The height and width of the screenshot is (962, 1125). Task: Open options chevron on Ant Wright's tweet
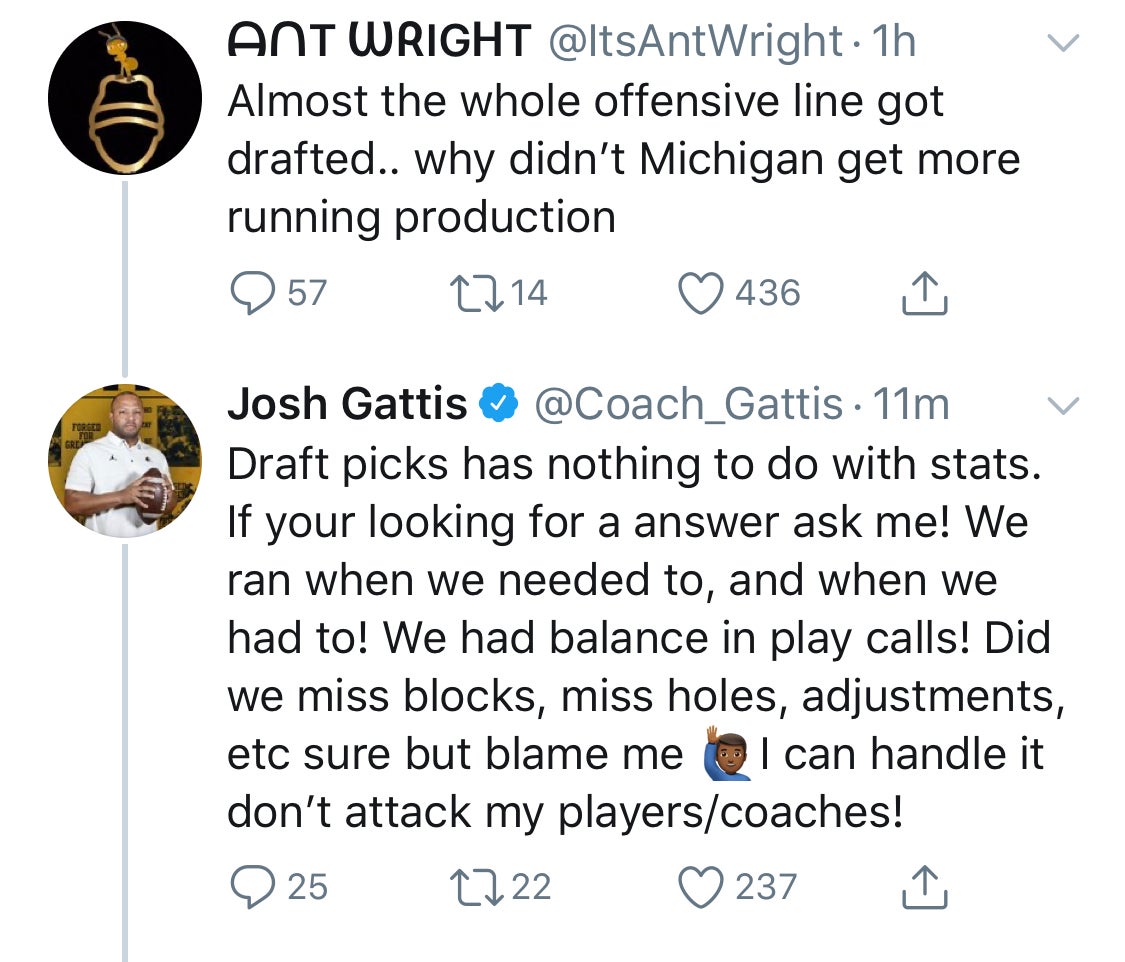(1063, 42)
